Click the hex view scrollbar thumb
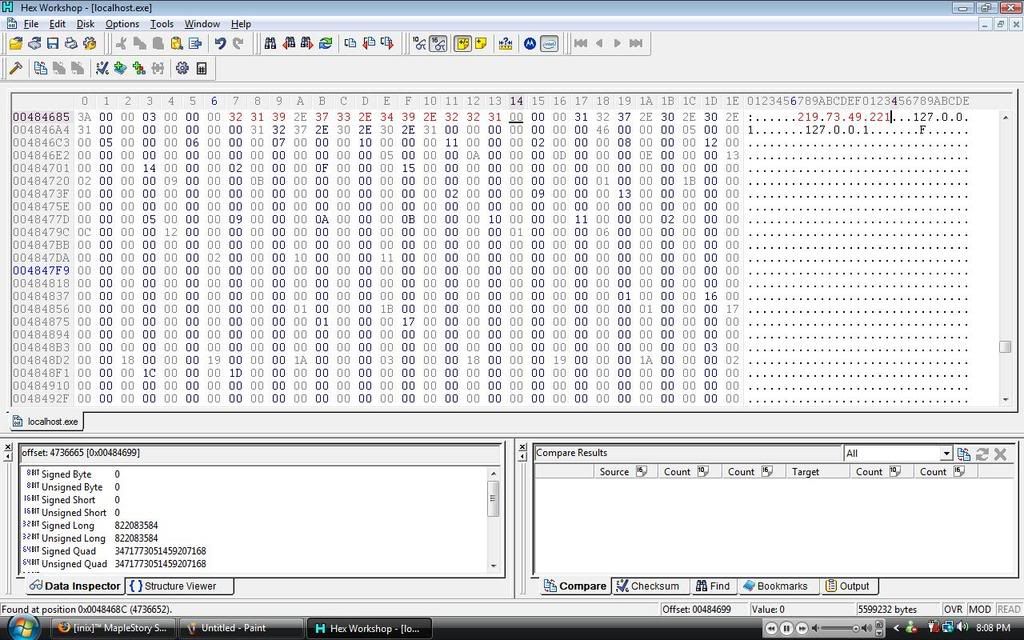This screenshot has height=640, width=1024. point(1005,347)
